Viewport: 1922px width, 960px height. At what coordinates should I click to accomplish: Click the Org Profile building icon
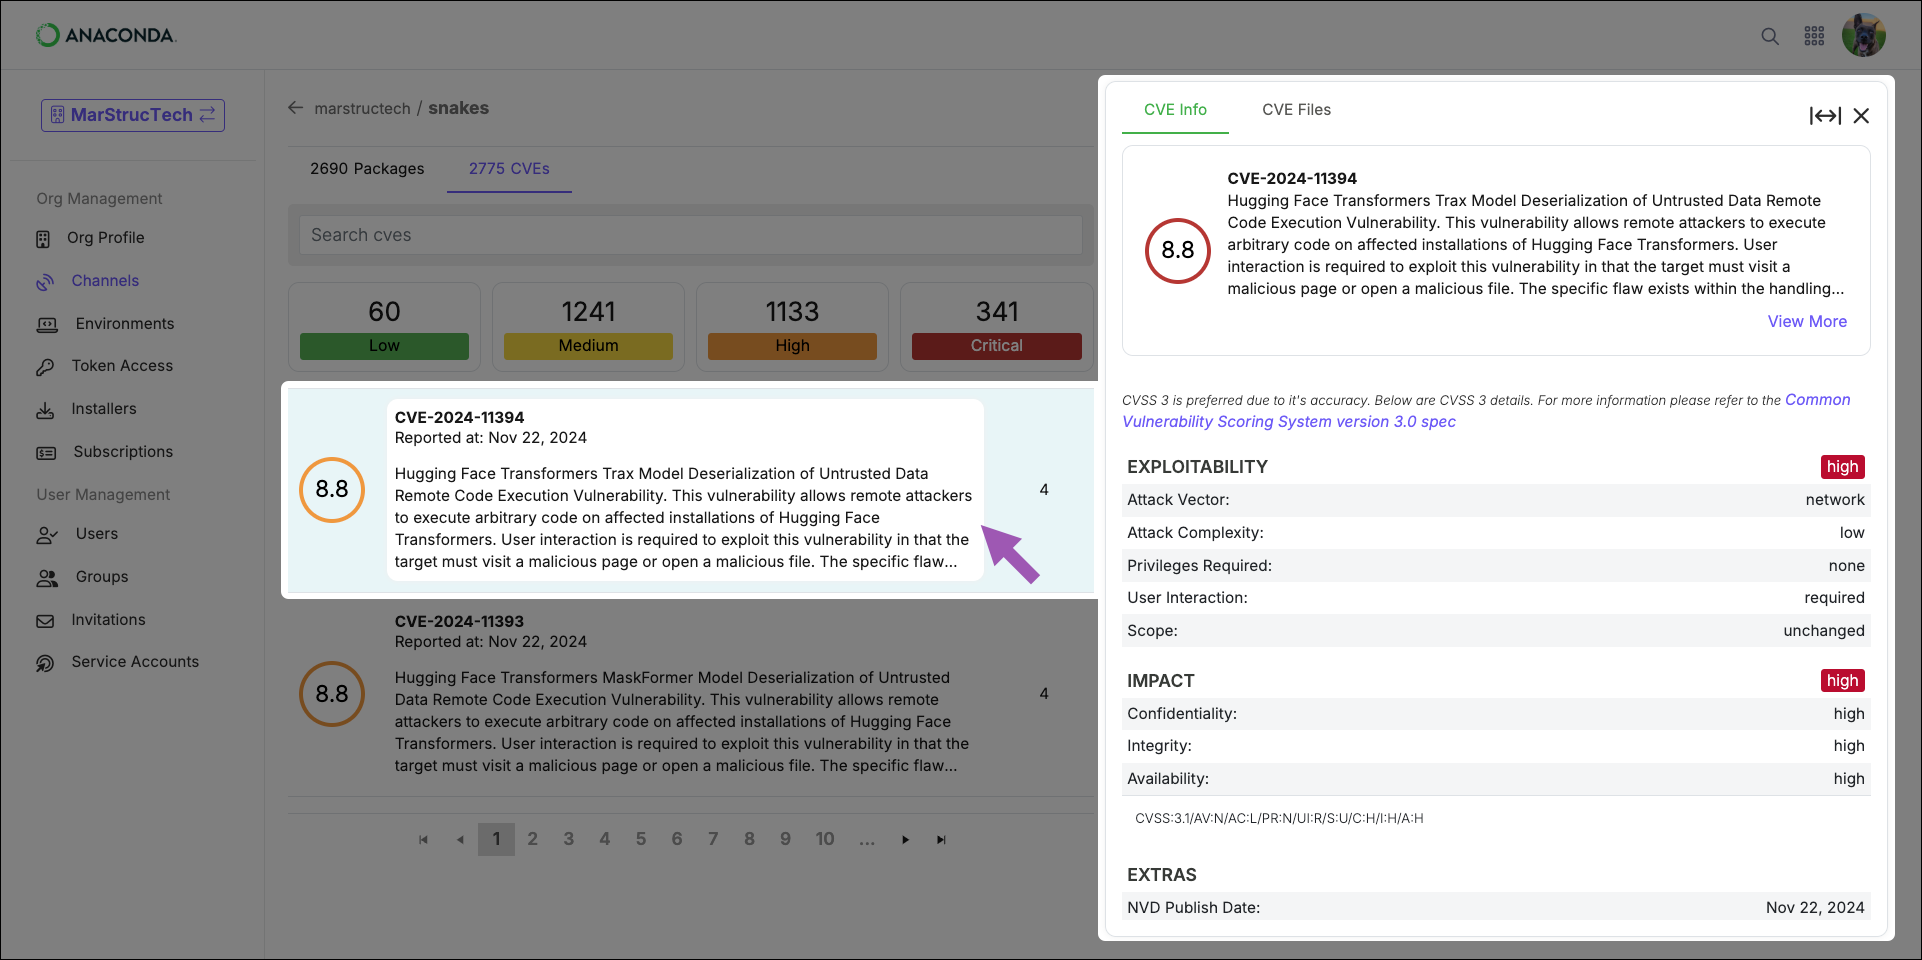(43, 239)
